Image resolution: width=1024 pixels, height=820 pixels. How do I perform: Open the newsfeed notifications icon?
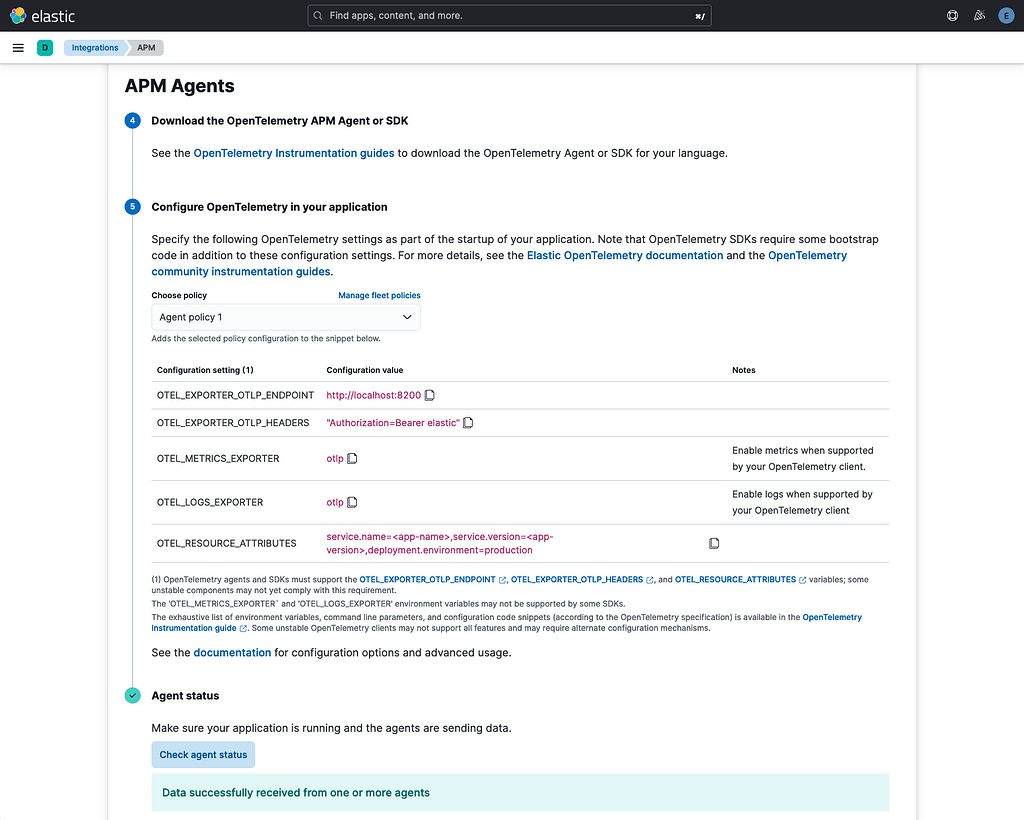pos(979,15)
